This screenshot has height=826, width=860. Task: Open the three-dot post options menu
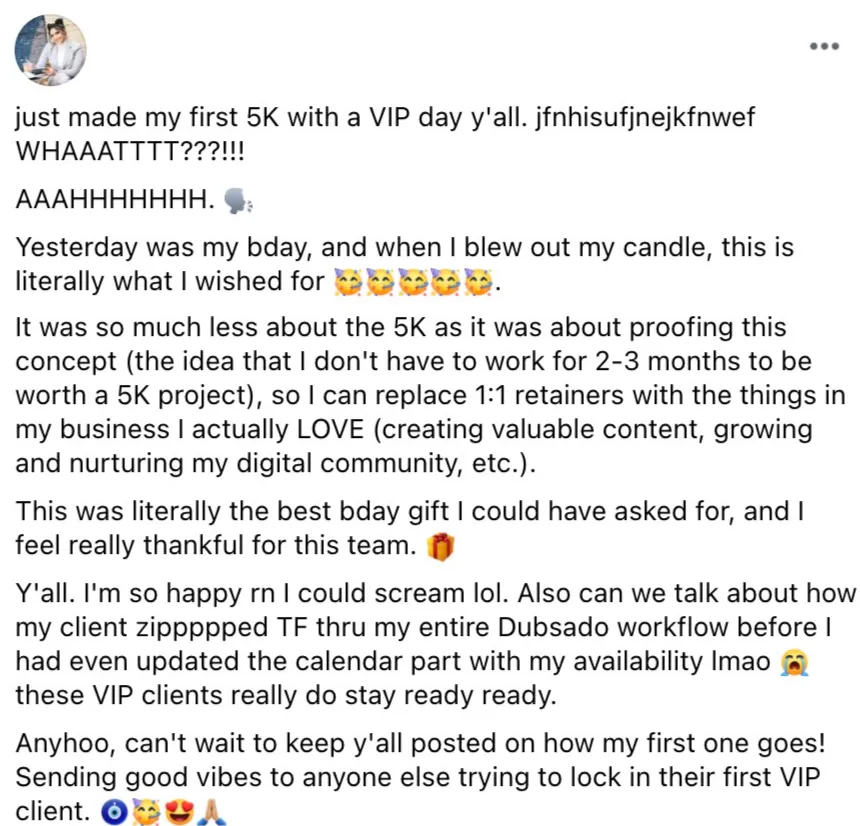(x=824, y=47)
